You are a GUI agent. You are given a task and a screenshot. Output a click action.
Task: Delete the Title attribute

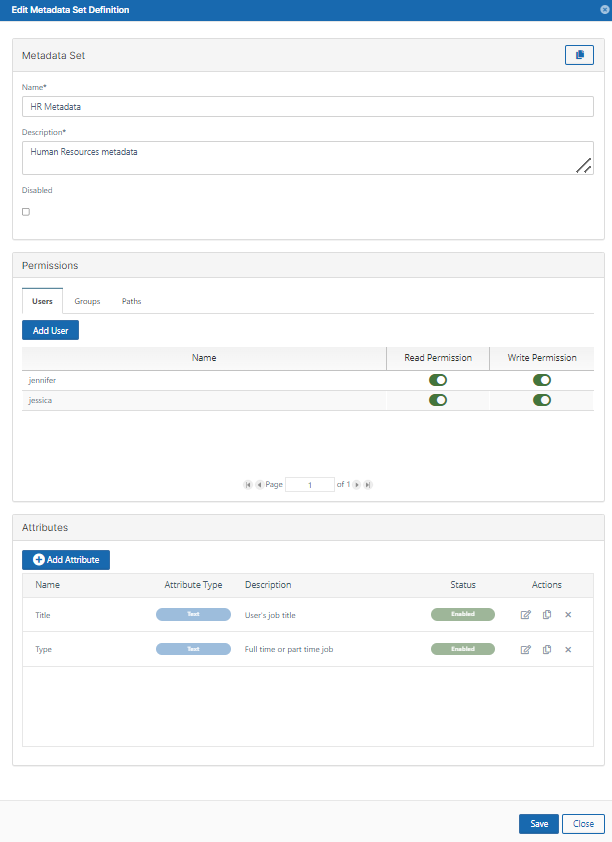tap(568, 615)
